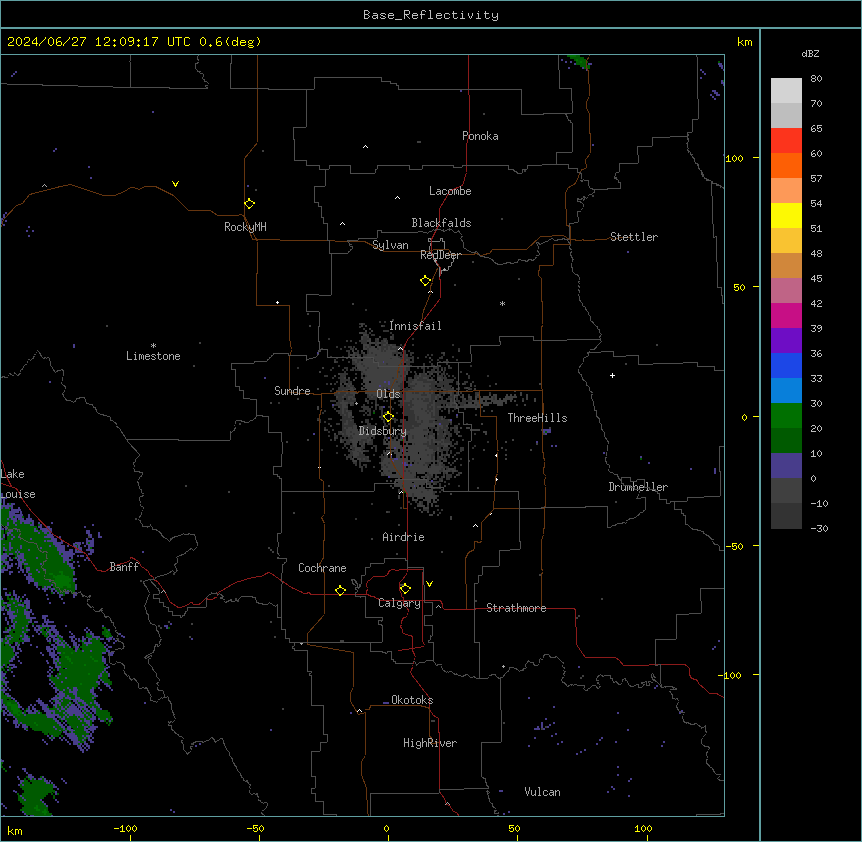The width and height of the screenshot is (862, 842).
Task: Click the Stettler city label
Action: [x=633, y=237]
